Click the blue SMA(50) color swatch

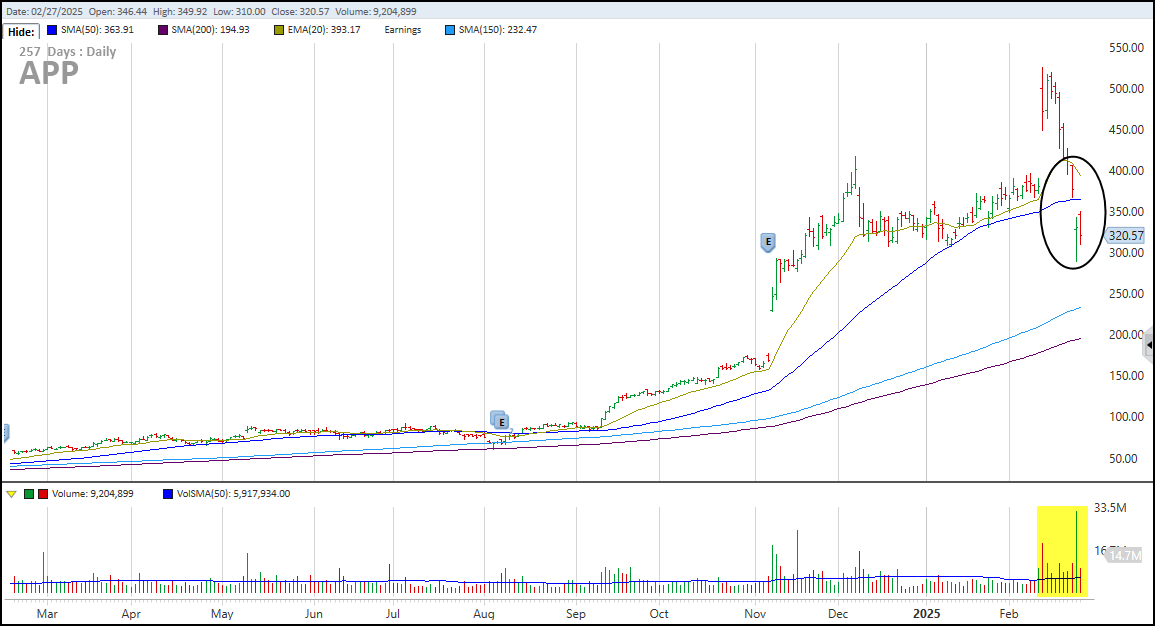click(52, 30)
